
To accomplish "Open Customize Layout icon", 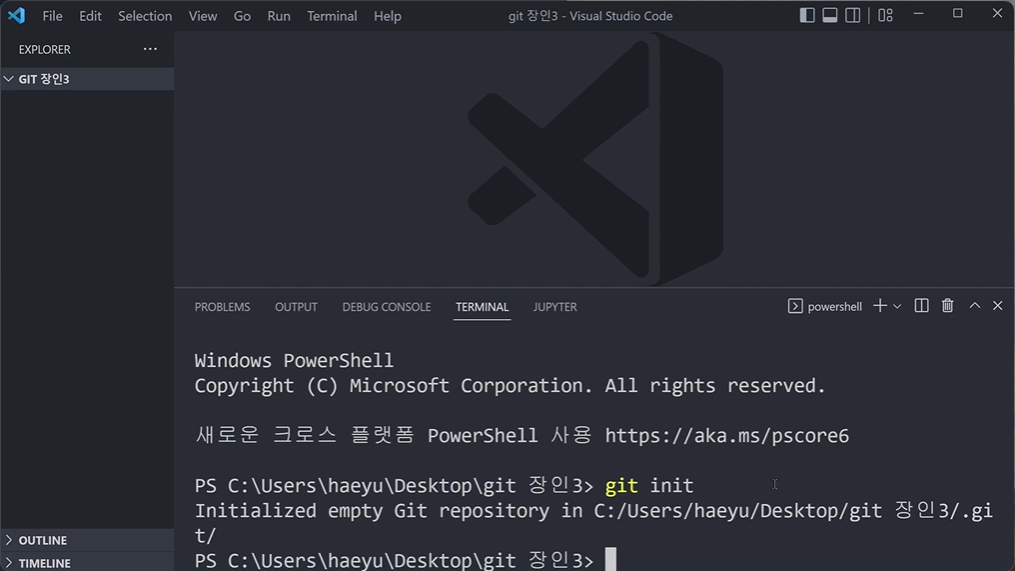I will pyautogui.click(x=886, y=15).
